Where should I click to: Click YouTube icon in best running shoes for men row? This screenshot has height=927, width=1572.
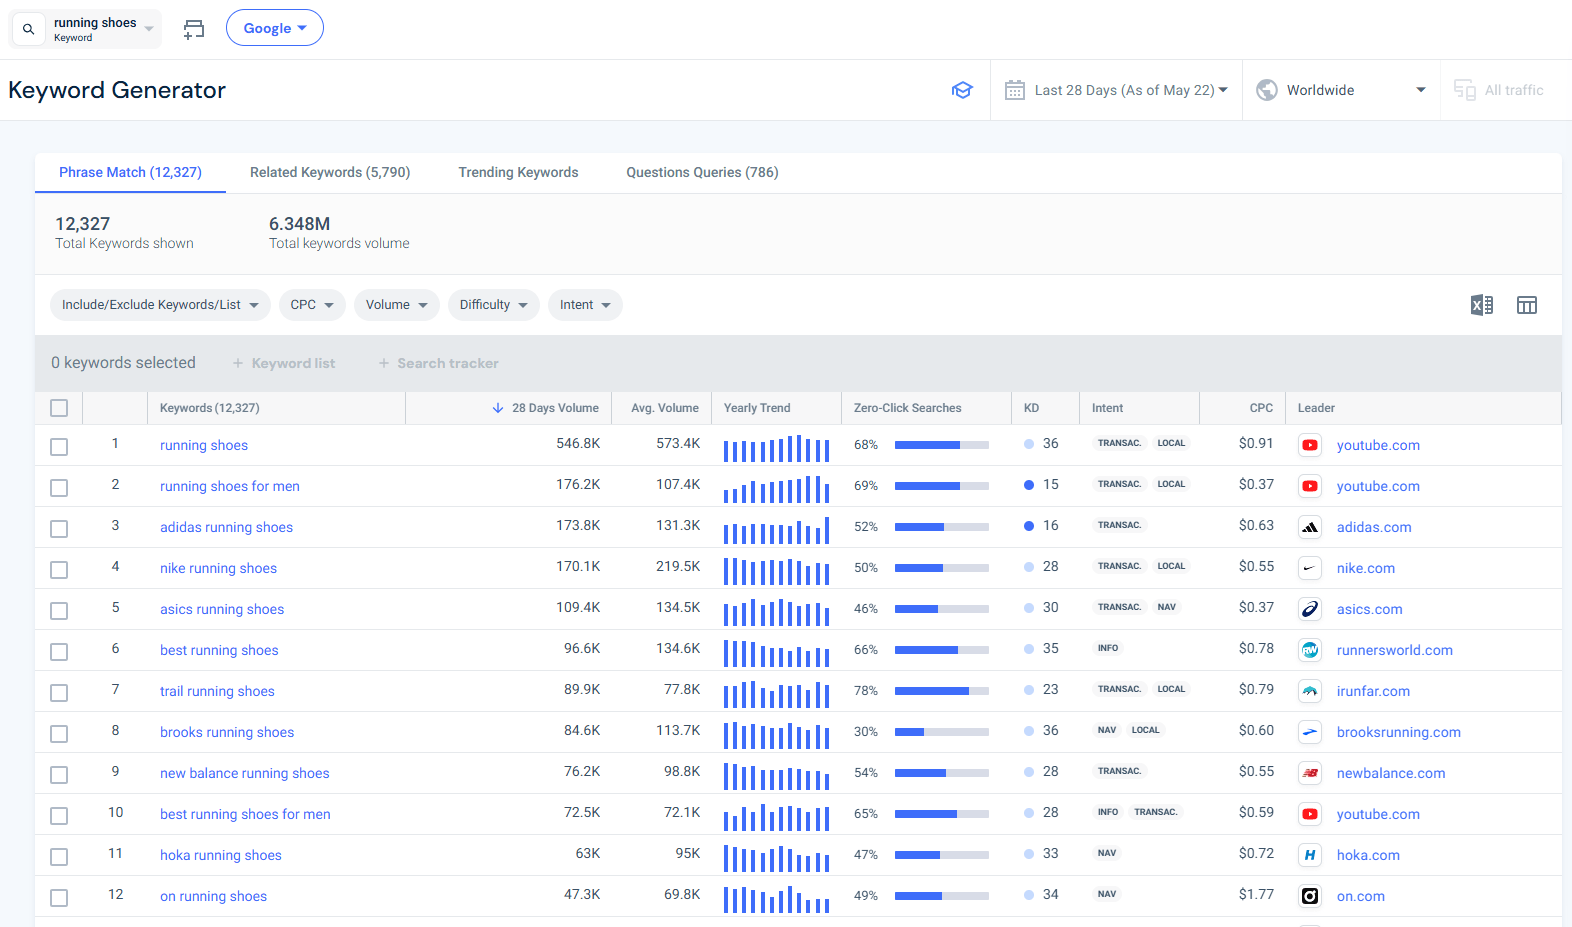(x=1310, y=814)
